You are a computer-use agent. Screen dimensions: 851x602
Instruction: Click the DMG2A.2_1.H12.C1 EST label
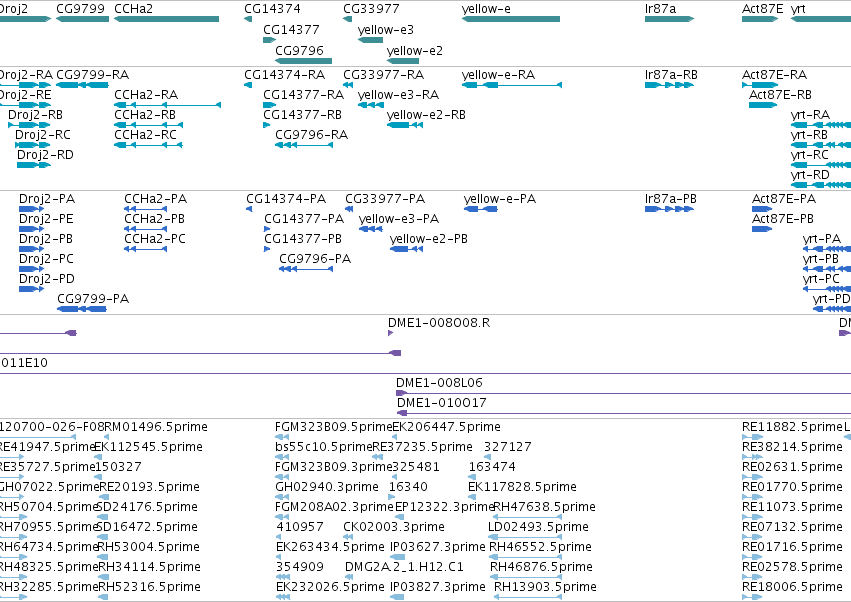tap(404, 567)
